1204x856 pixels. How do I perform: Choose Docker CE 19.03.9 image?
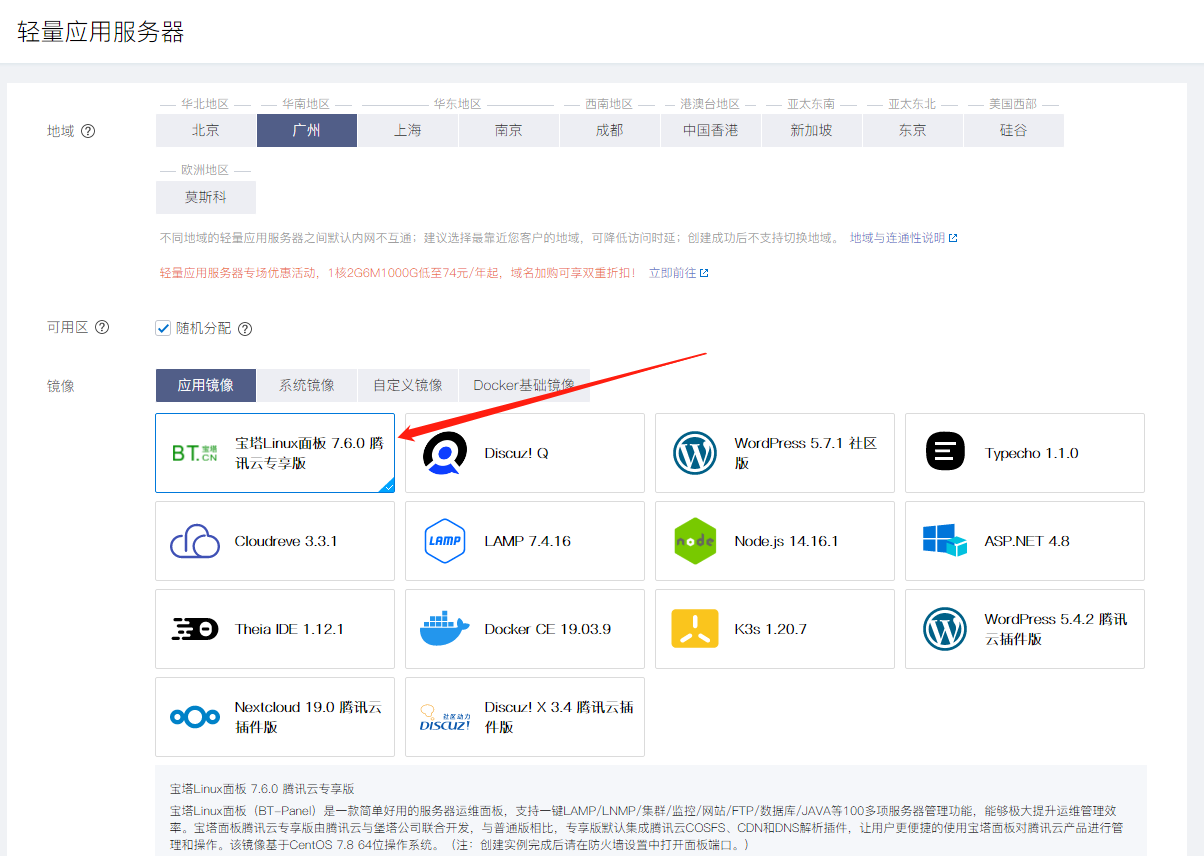coord(525,629)
